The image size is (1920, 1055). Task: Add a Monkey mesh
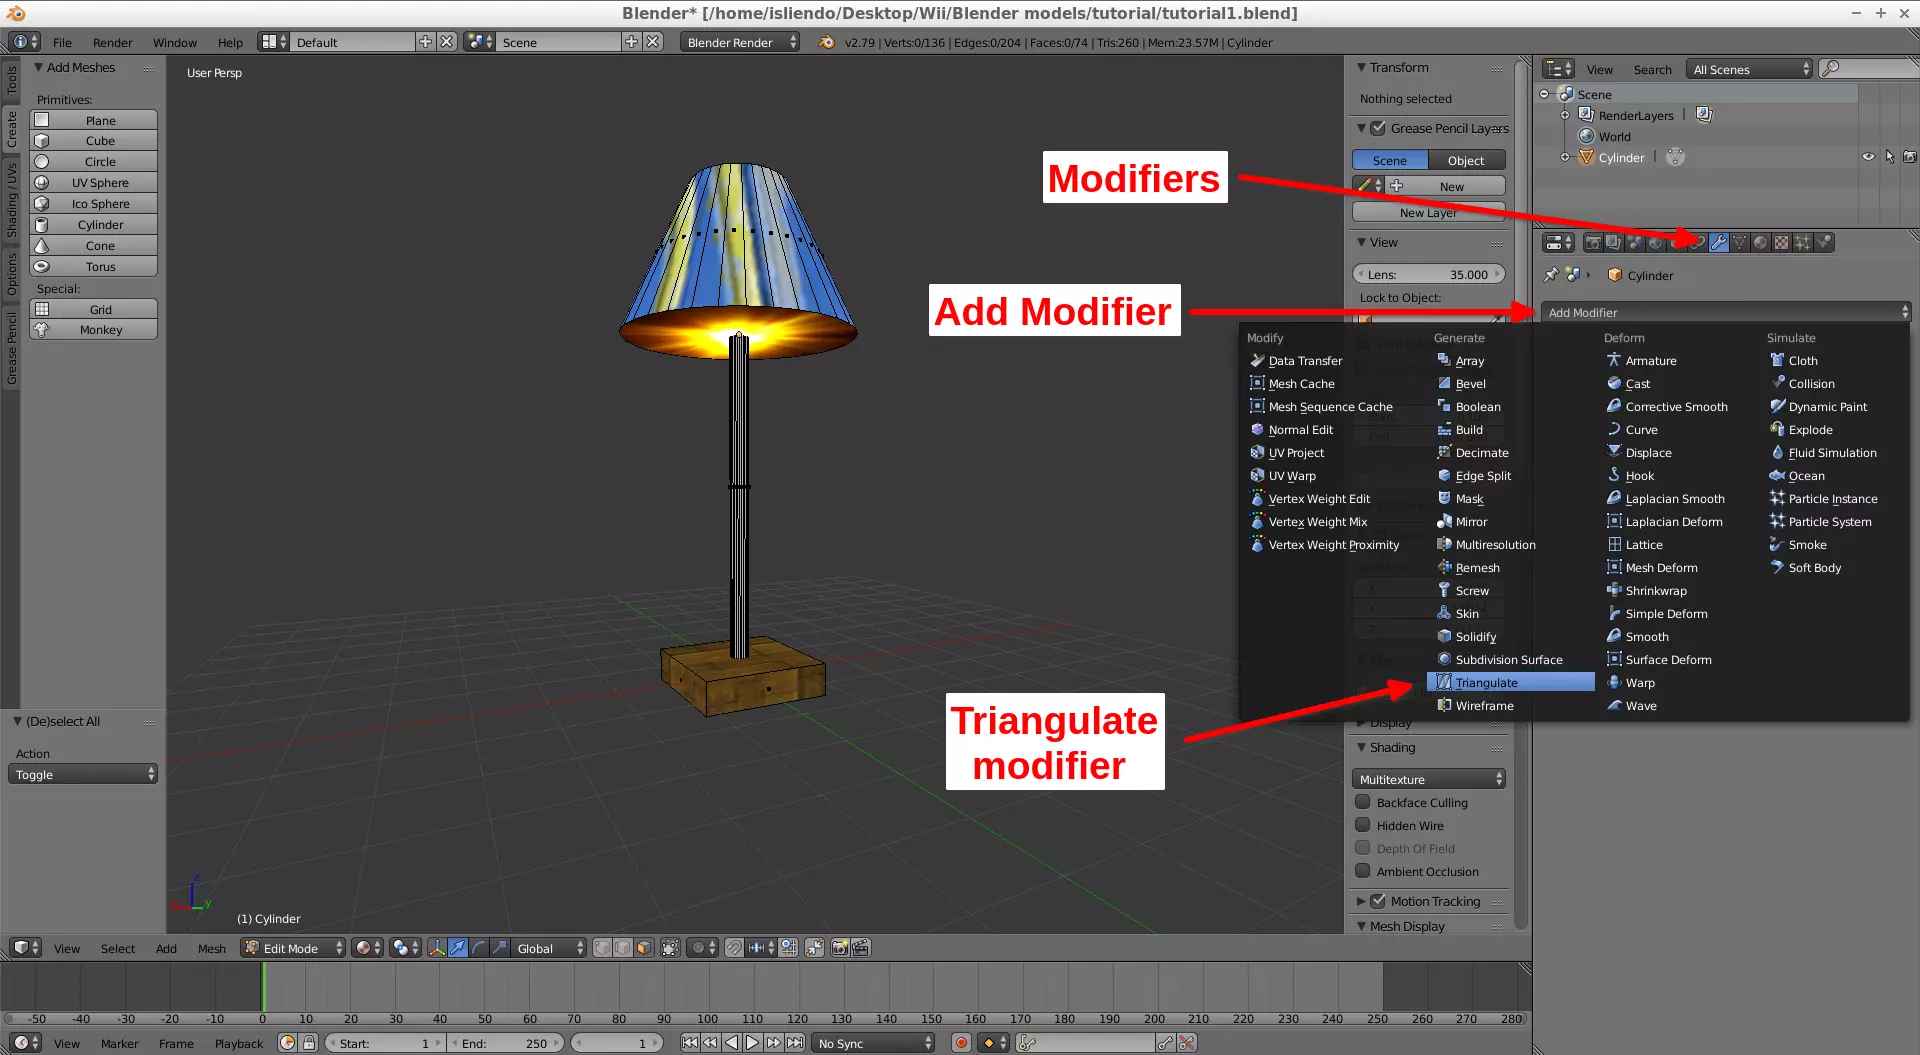coord(94,330)
